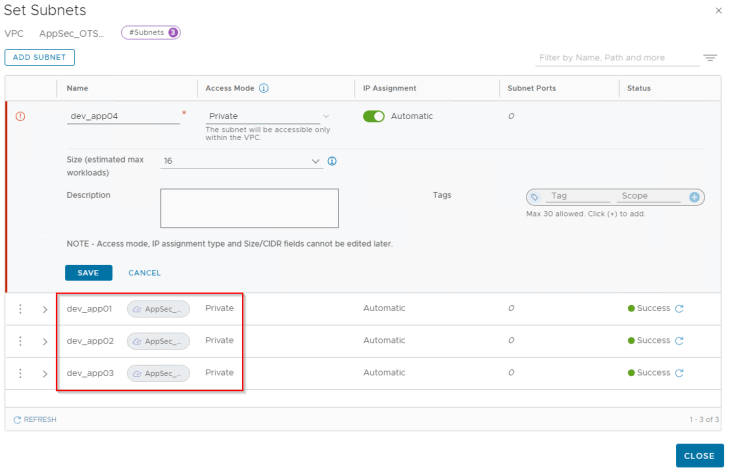Image resolution: width=730 pixels, height=472 pixels.
Task: Toggle Automatic IP Assignment switch
Action: [374, 116]
